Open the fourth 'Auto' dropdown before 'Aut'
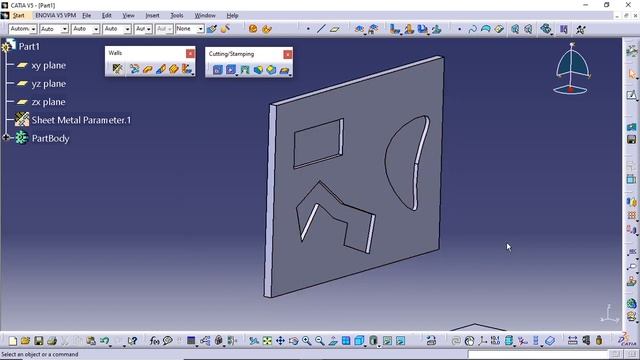This screenshot has width=640, height=360. 127,29
